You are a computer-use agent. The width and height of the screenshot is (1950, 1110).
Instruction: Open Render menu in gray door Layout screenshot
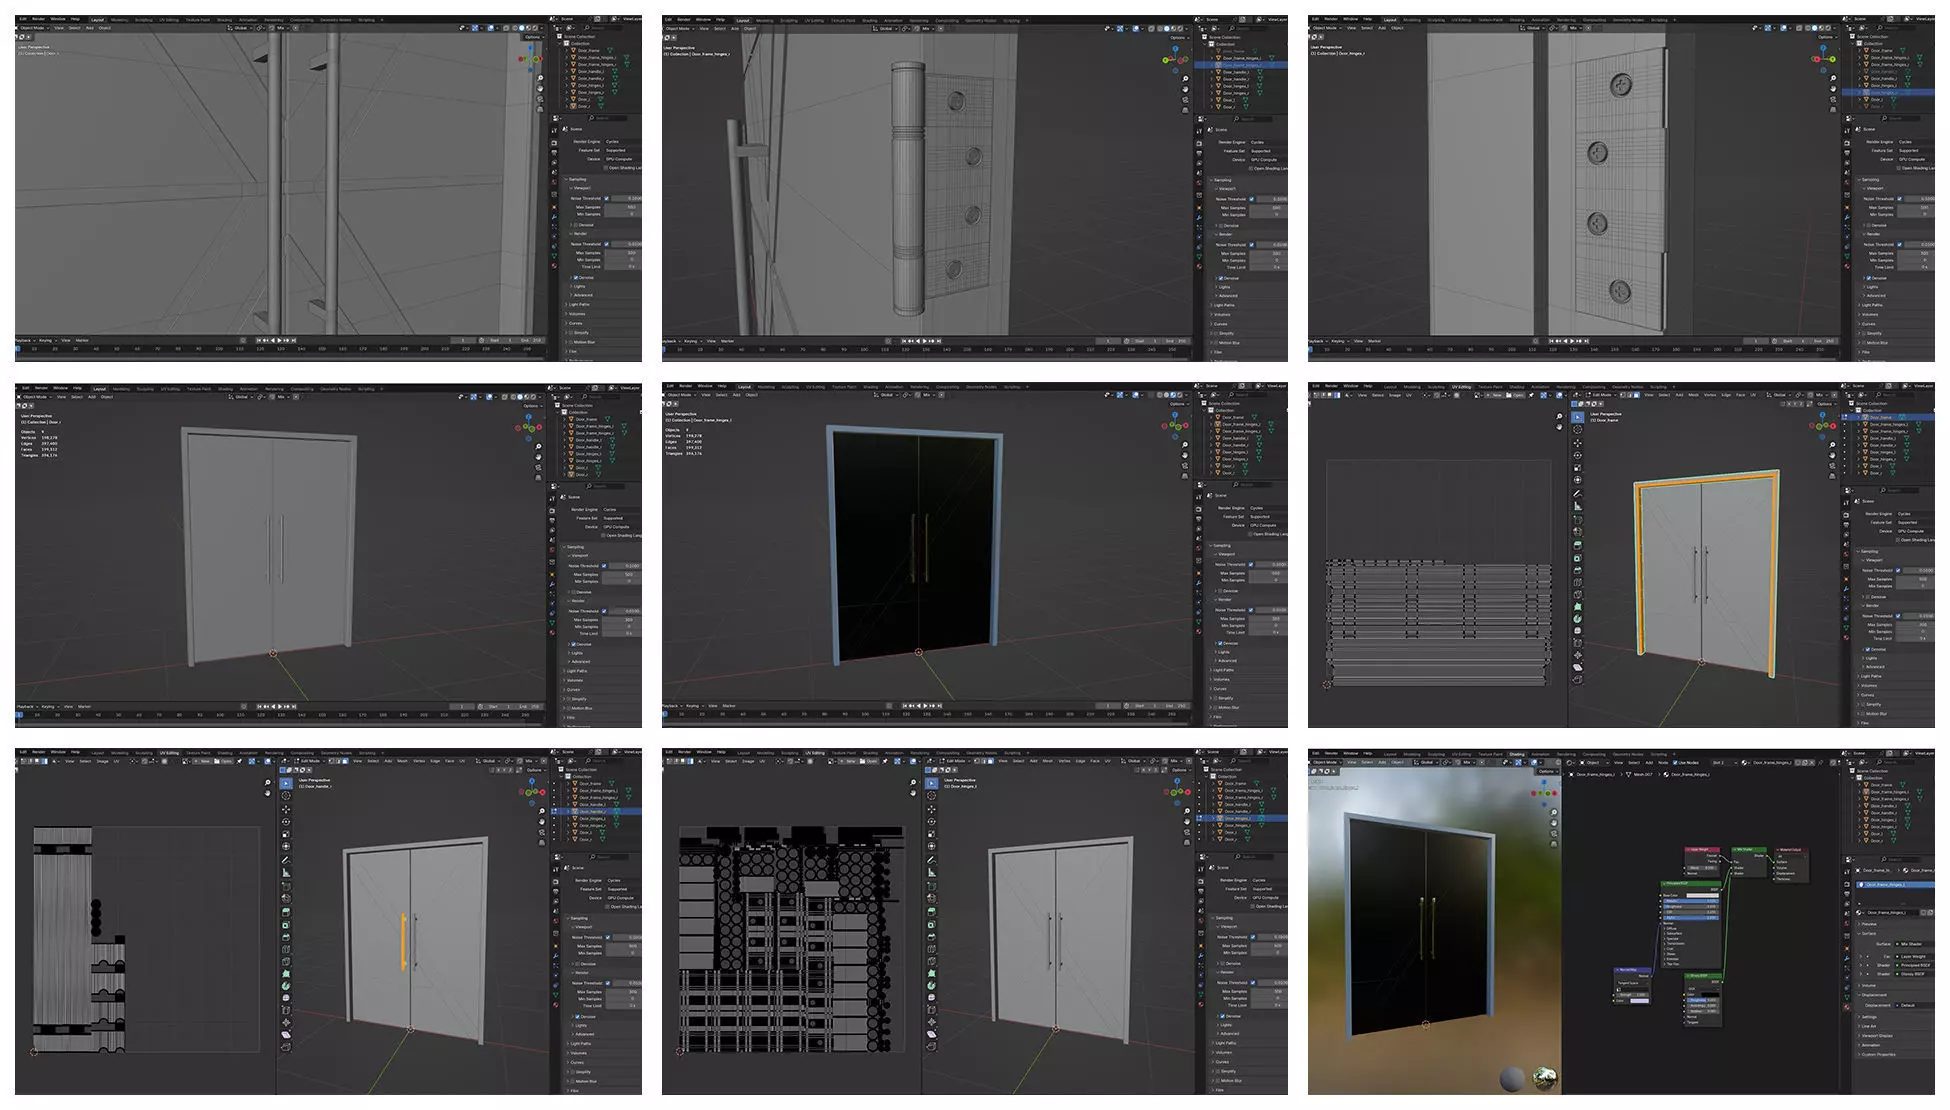(x=41, y=388)
